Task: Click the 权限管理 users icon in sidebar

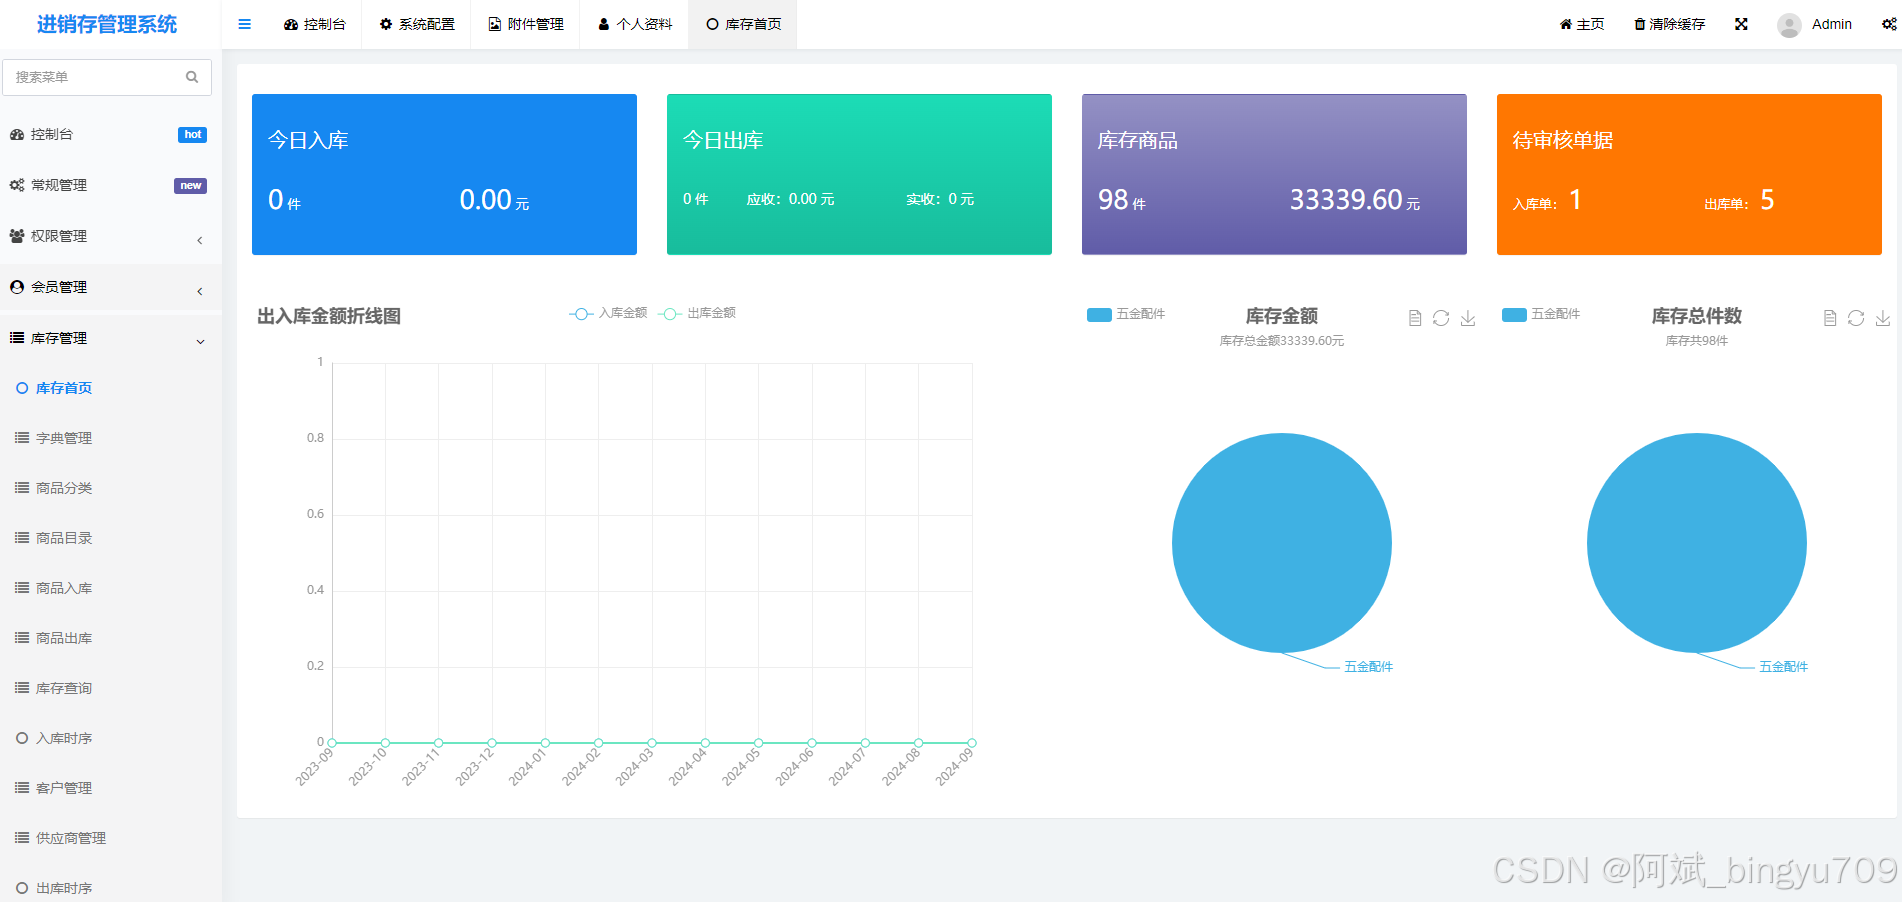Action: pyautogui.click(x=17, y=236)
